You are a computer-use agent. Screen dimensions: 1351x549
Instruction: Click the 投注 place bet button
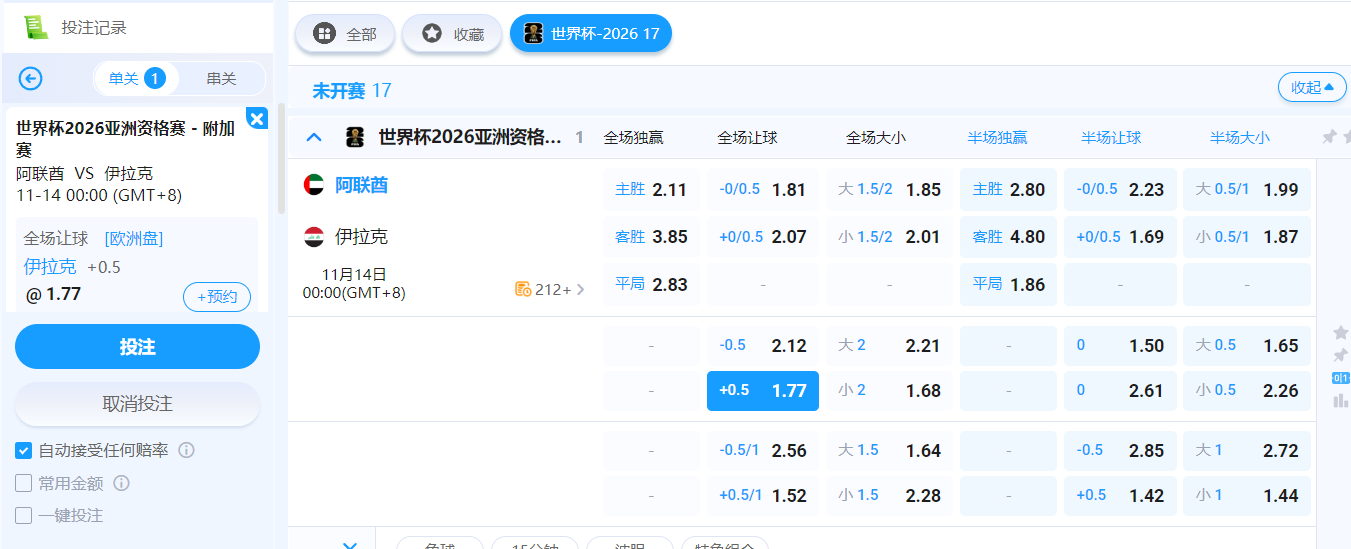(137, 347)
